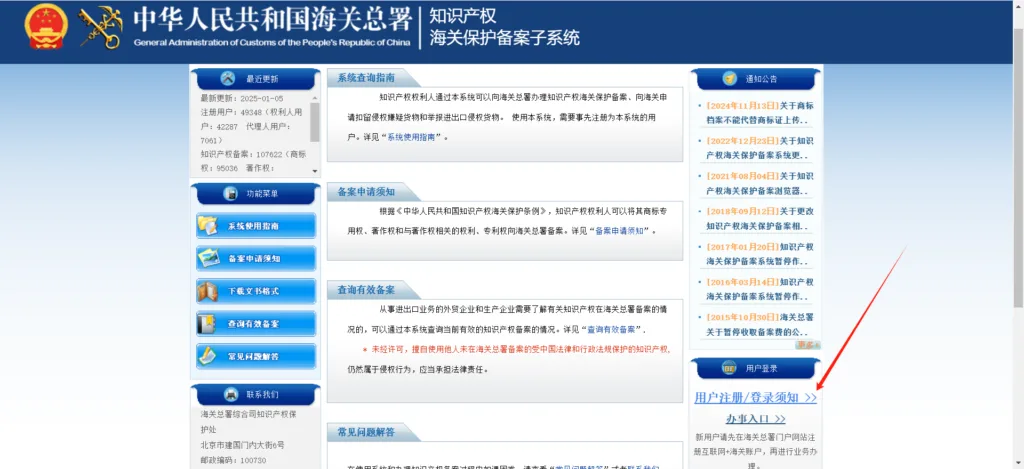Viewport: 1024px width, 469px height.
Task: Select the 系统查询指南 section heading tab
Action: (x=366, y=78)
